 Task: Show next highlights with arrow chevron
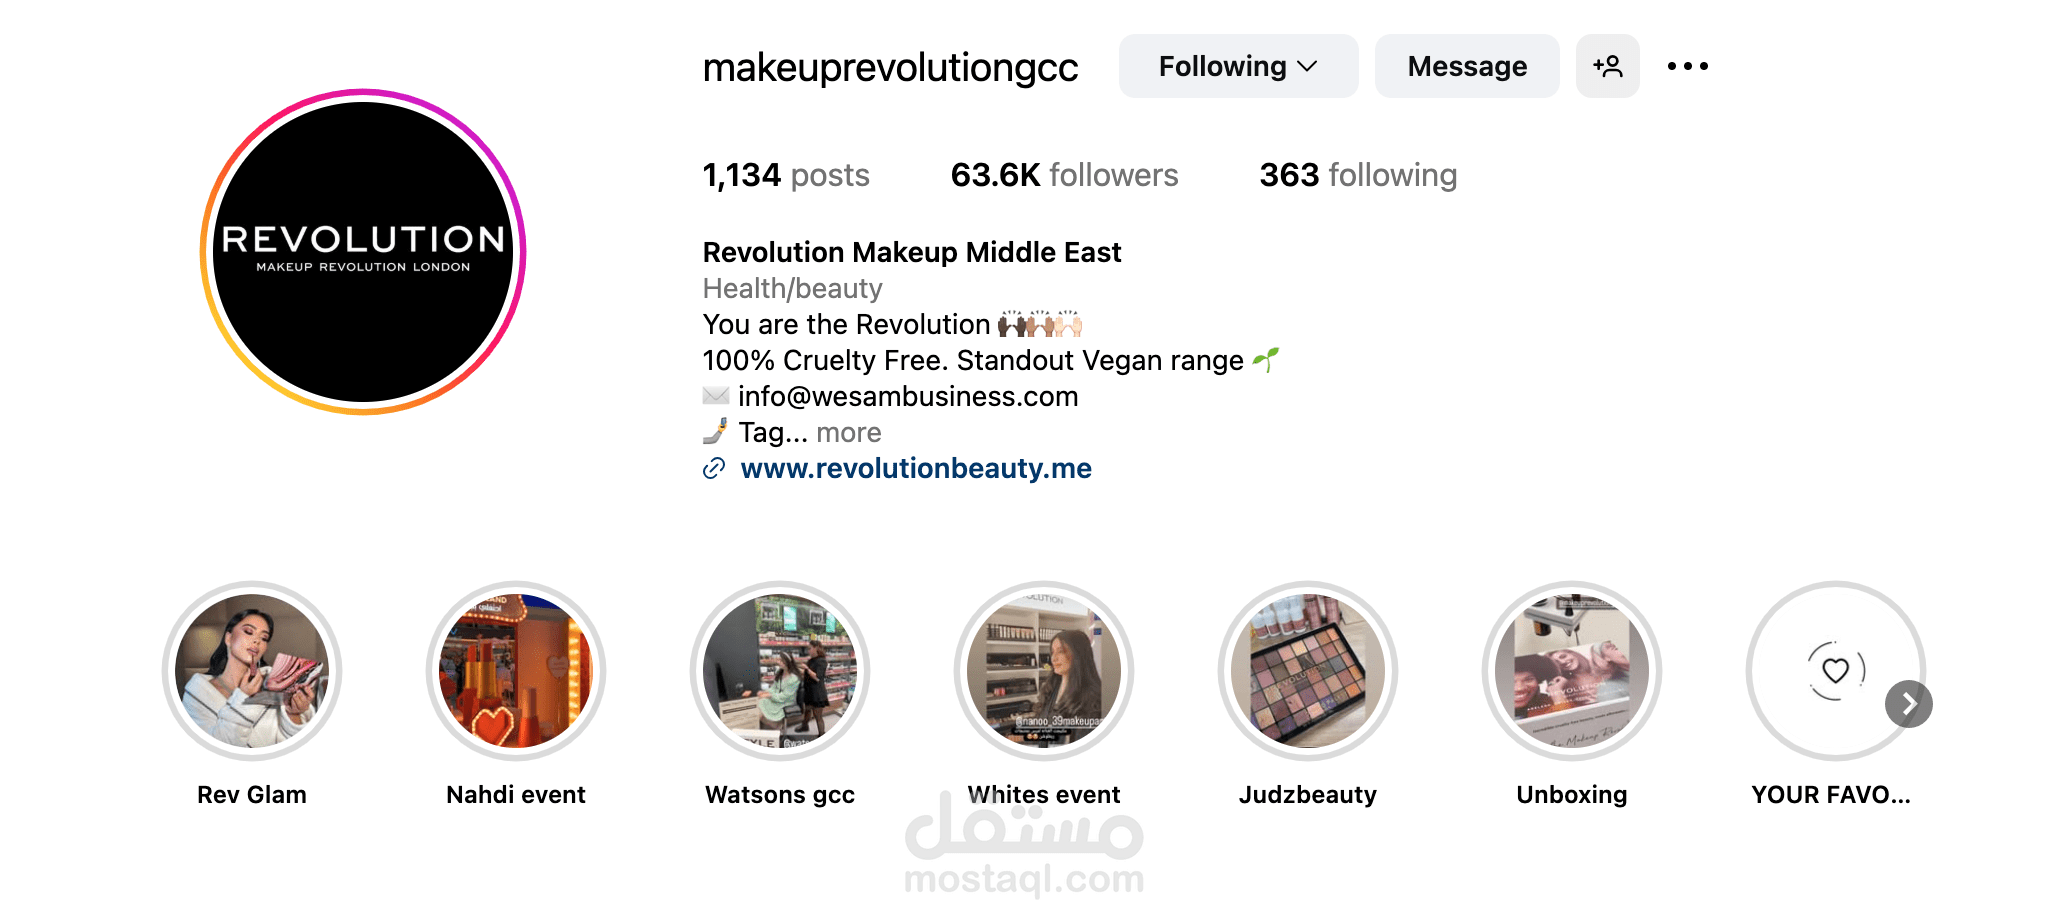[1908, 704]
